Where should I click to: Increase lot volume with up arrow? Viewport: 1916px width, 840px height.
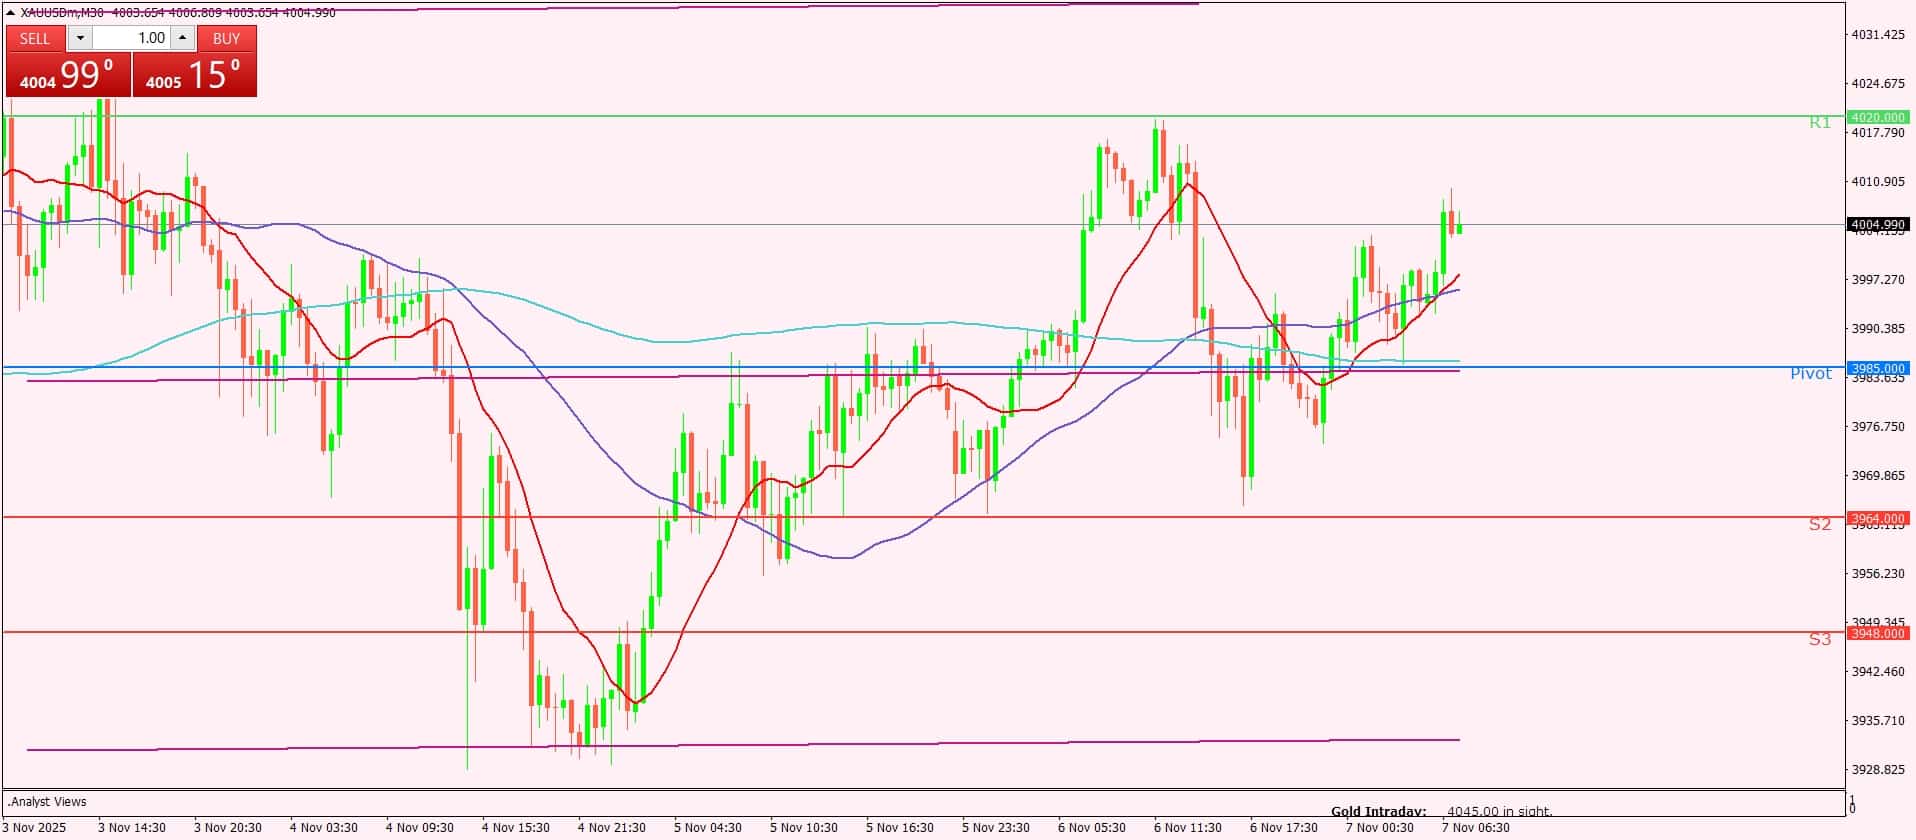182,38
